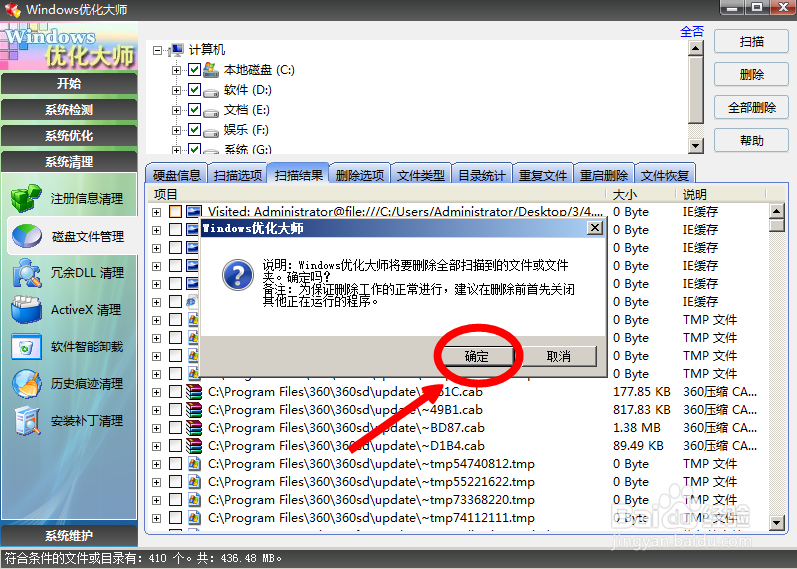The image size is (797, 569).
Task: Expand the ~49B1.cab result row
Action: pyautogui.click(x=157, y=410)
